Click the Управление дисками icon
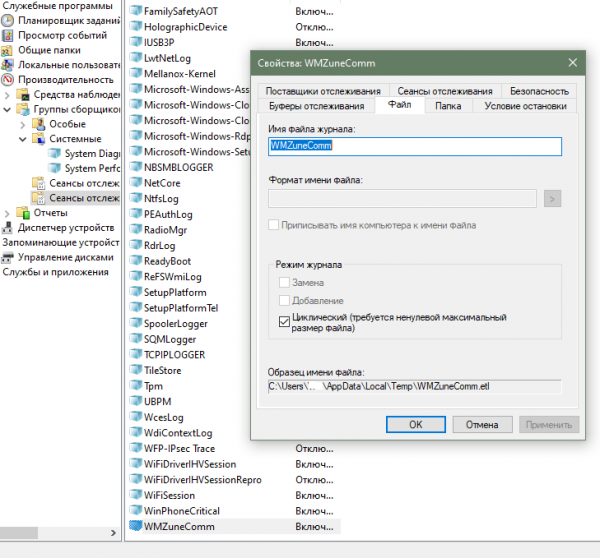Screen dimensions: 600x558 (x=9, y=257)
